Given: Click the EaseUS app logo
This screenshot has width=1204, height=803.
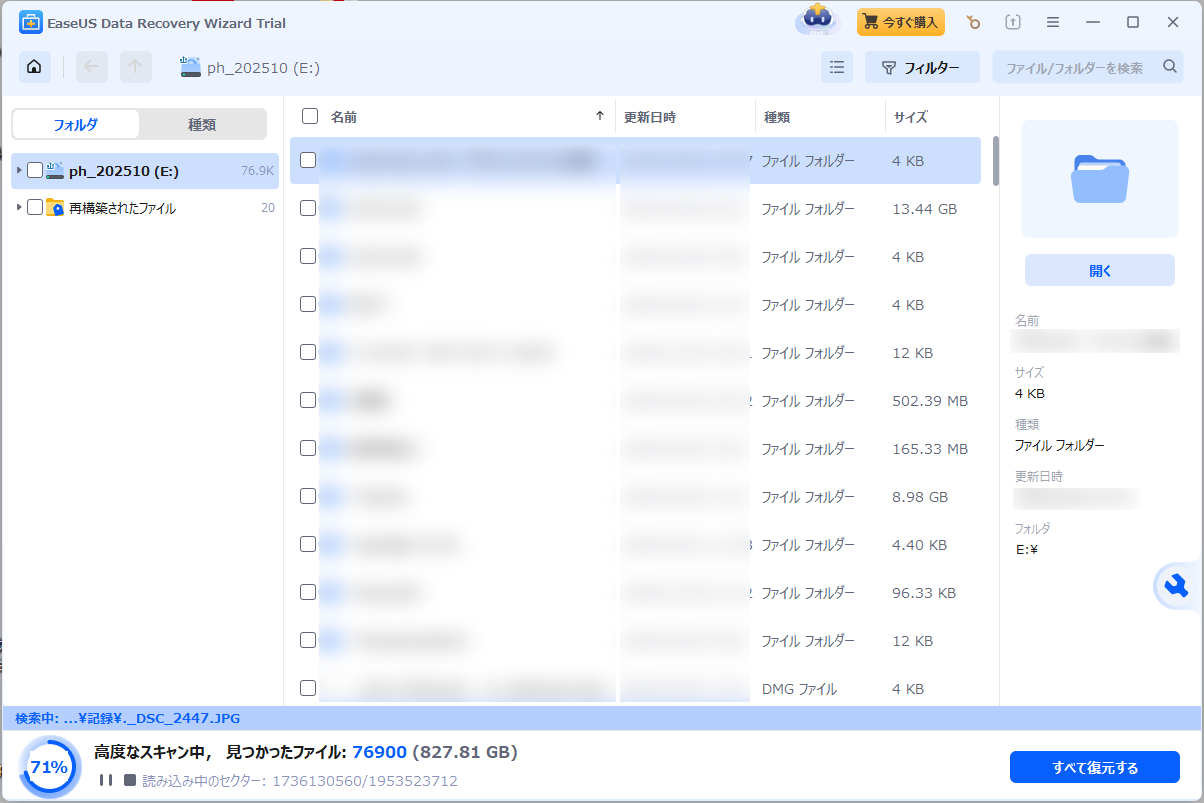Looking at the screenshot, I should click(x=31, y=22).
